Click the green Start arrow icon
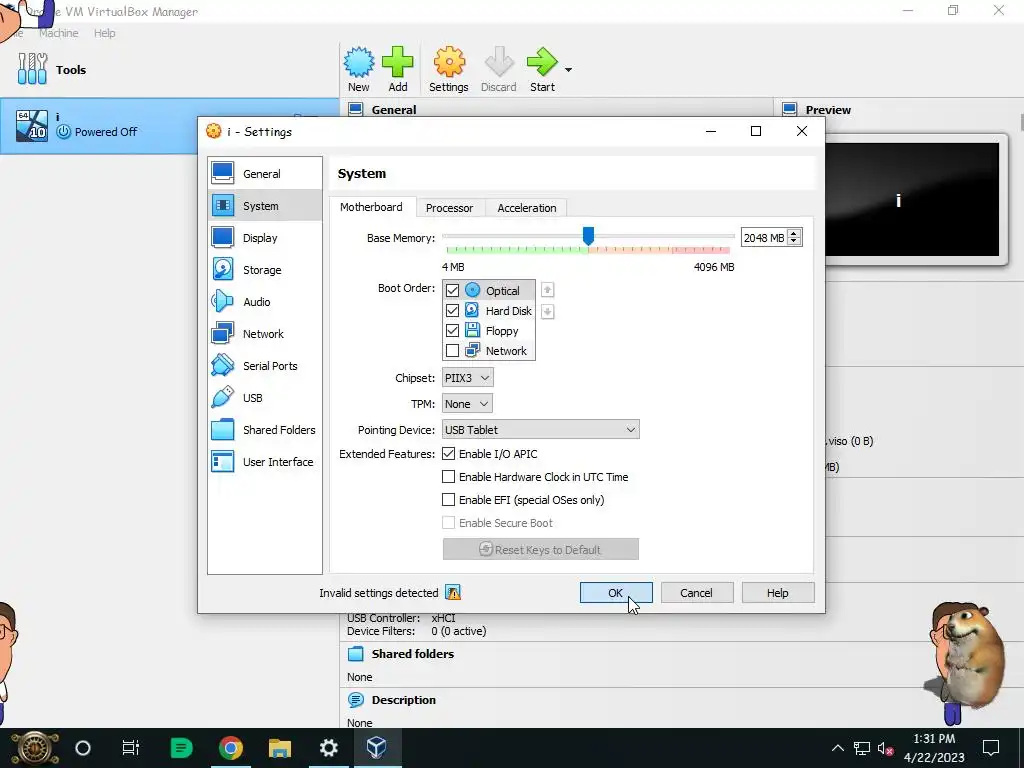 click(x=542, y=62)
